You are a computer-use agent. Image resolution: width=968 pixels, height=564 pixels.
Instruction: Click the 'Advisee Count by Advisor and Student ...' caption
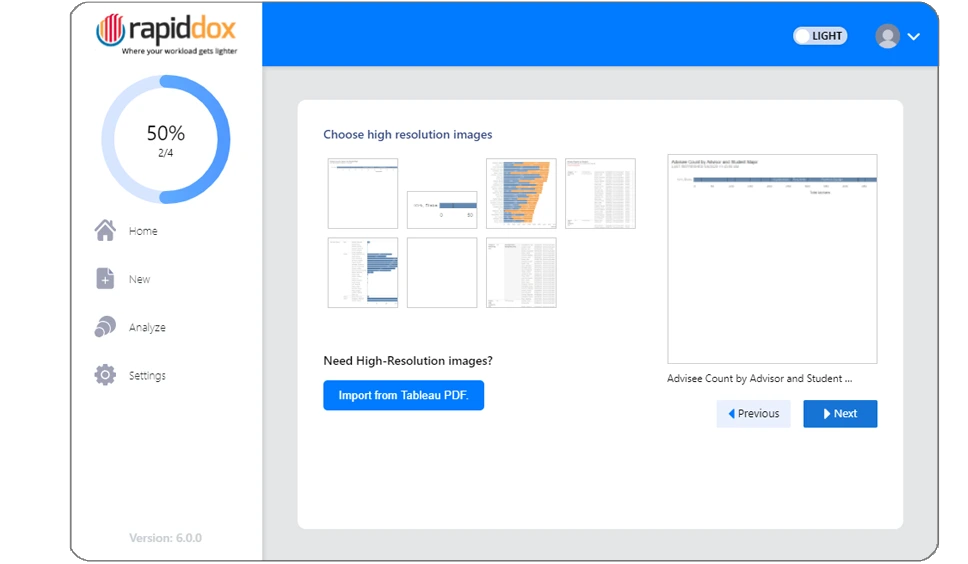pyautogui.click(x=759, y=378)
